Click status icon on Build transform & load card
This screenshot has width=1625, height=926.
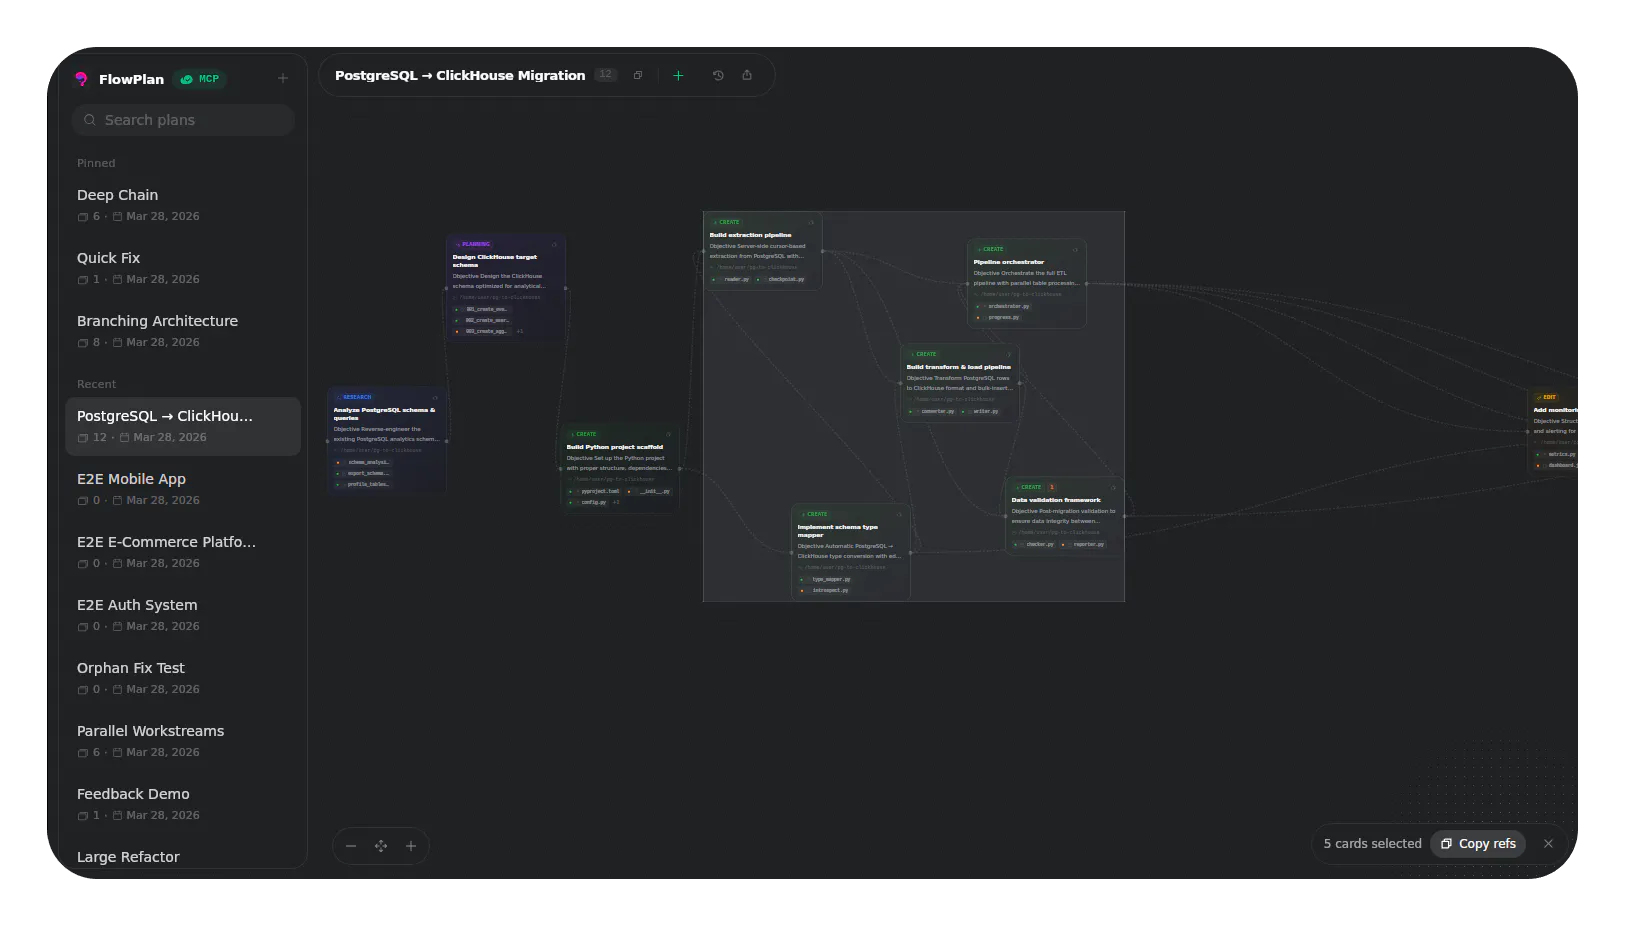point(1009,354)
